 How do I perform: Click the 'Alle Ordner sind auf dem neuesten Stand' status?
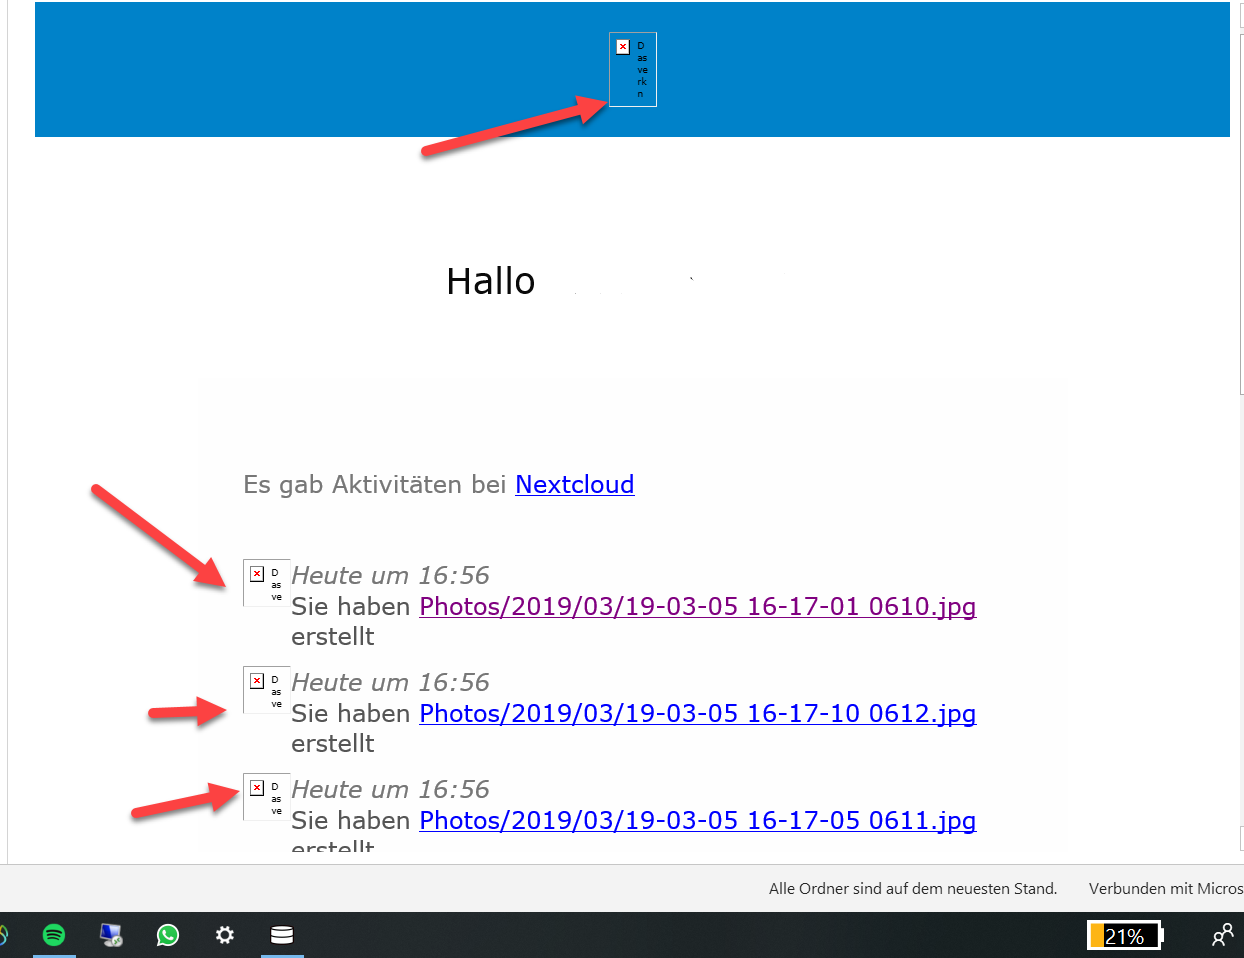click(912, 889)
